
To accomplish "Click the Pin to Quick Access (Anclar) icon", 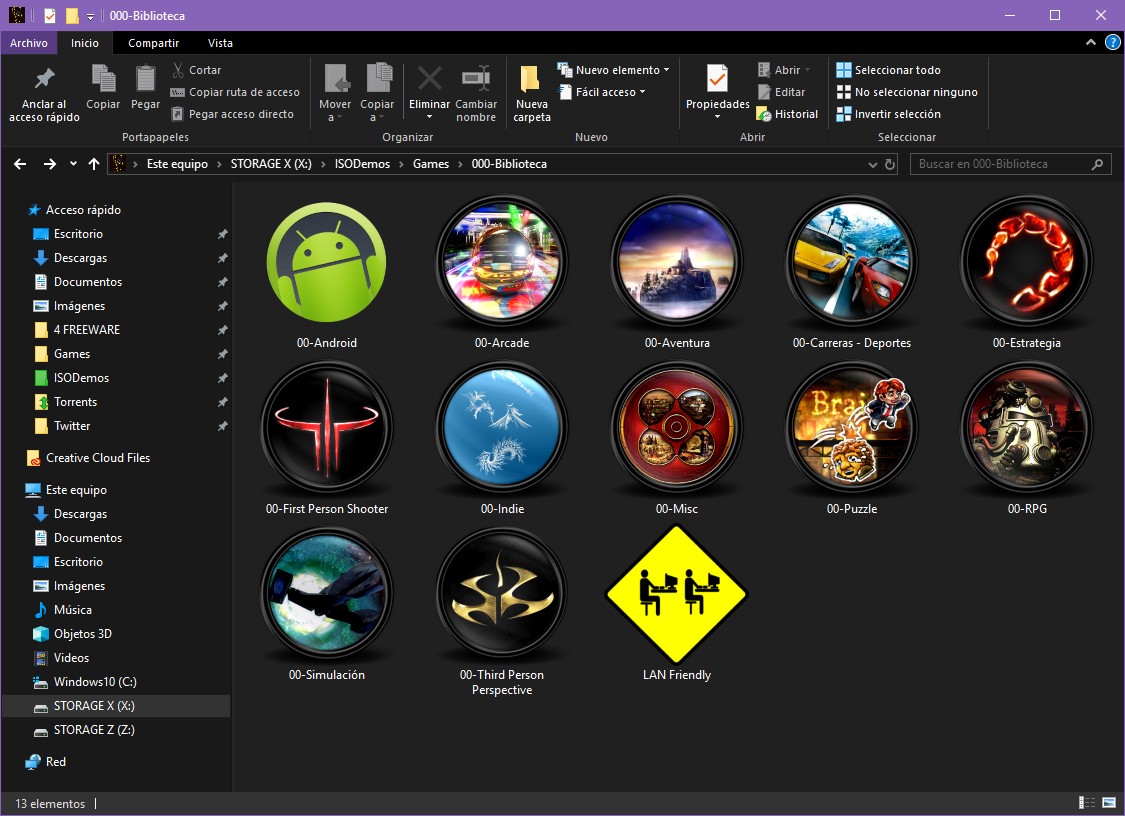I will coord(44,80).
